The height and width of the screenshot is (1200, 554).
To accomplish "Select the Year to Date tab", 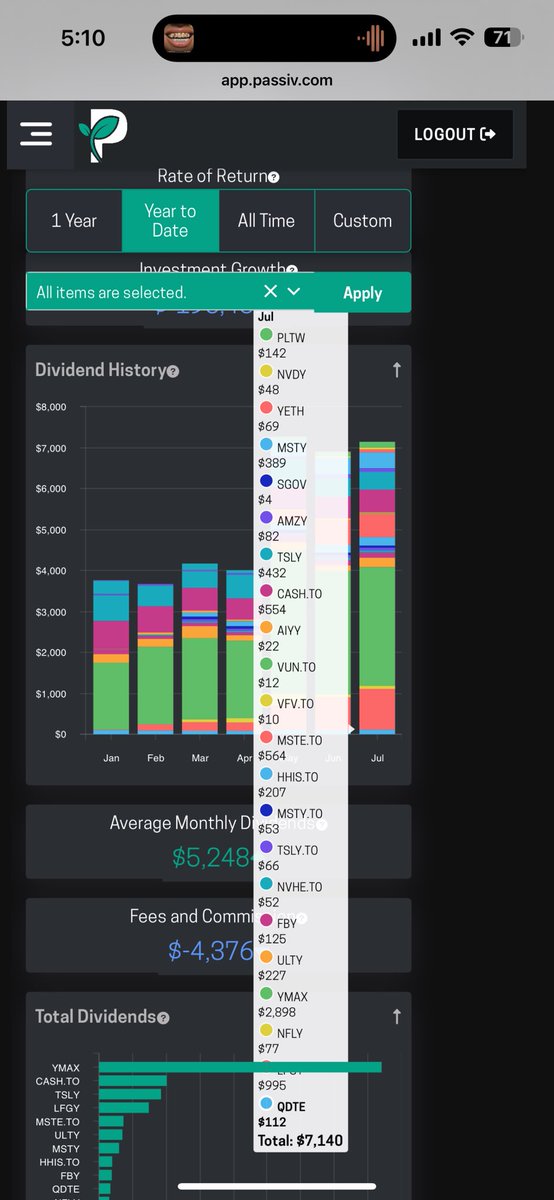I will pyautogui.click(x=170, y=221).
